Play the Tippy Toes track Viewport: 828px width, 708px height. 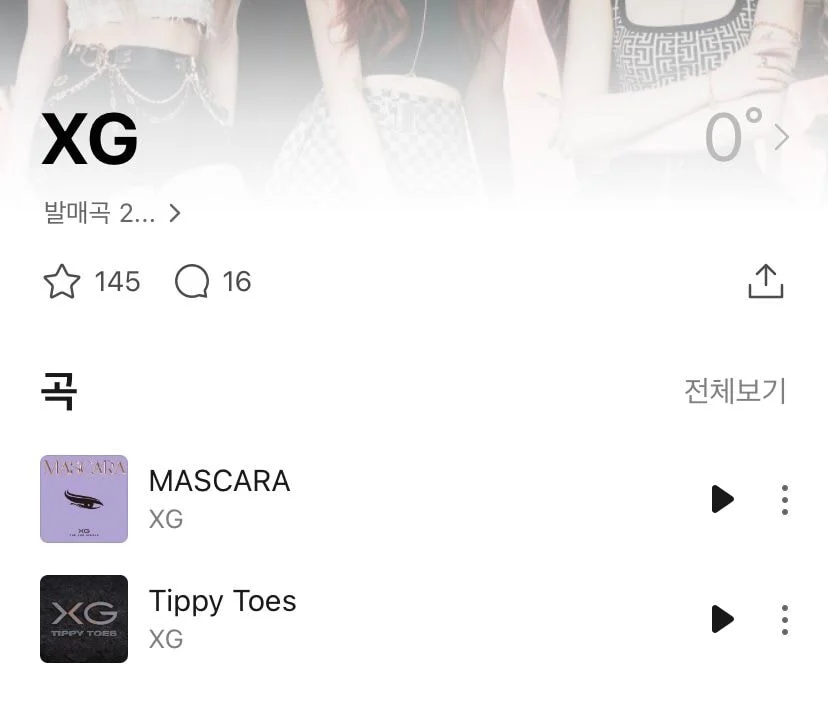[x=722, y=619]
